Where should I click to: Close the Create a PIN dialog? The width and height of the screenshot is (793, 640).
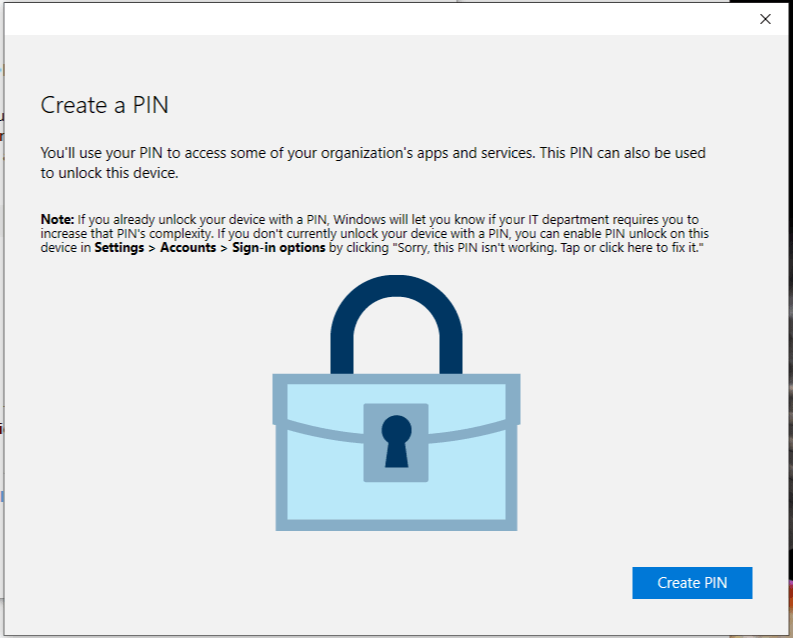pos(765,19)
